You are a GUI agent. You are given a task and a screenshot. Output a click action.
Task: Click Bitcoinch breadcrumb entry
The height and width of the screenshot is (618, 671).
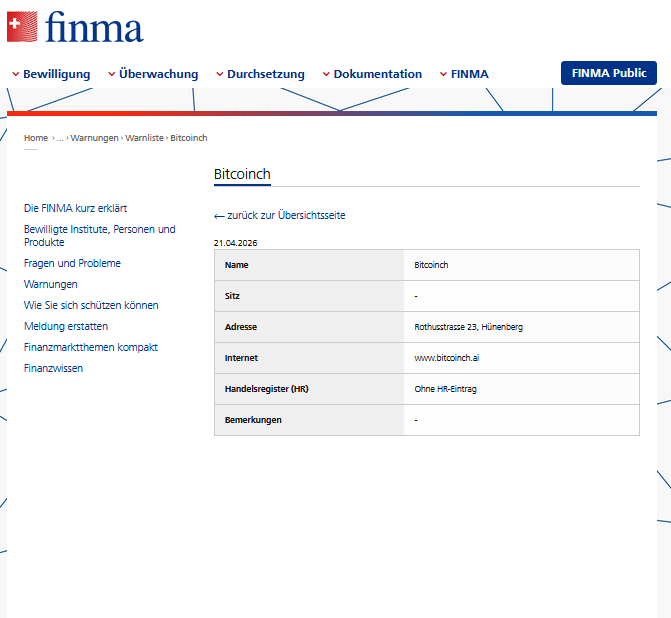[189, 138]
